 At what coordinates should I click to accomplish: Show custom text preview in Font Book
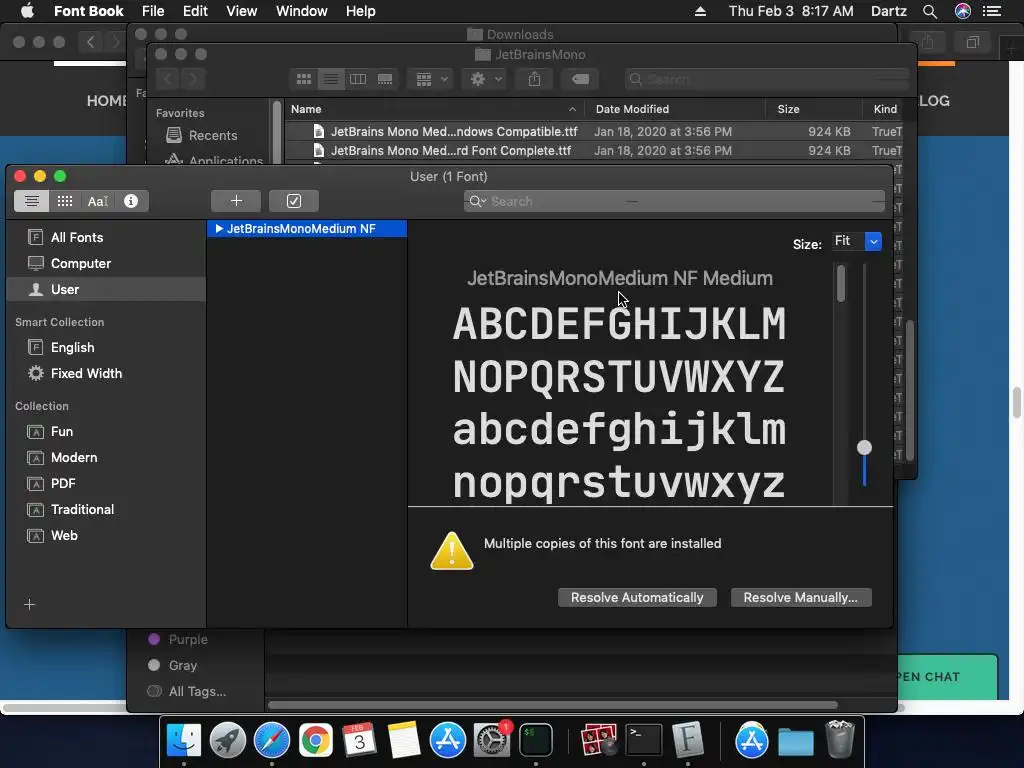pyautogui.click(x=98, y=201)
